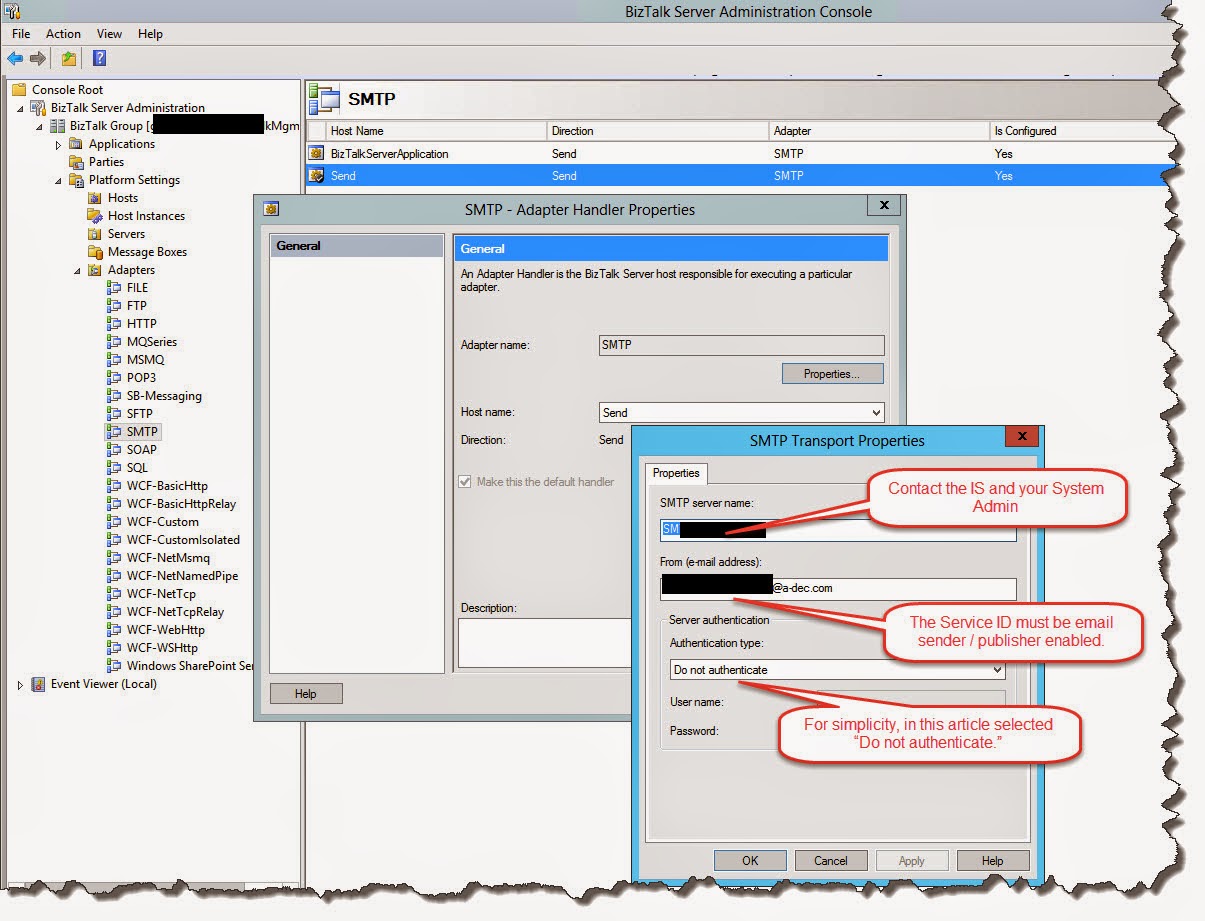
Task: Click the Host Instances icon
Action: coord(95,216)
